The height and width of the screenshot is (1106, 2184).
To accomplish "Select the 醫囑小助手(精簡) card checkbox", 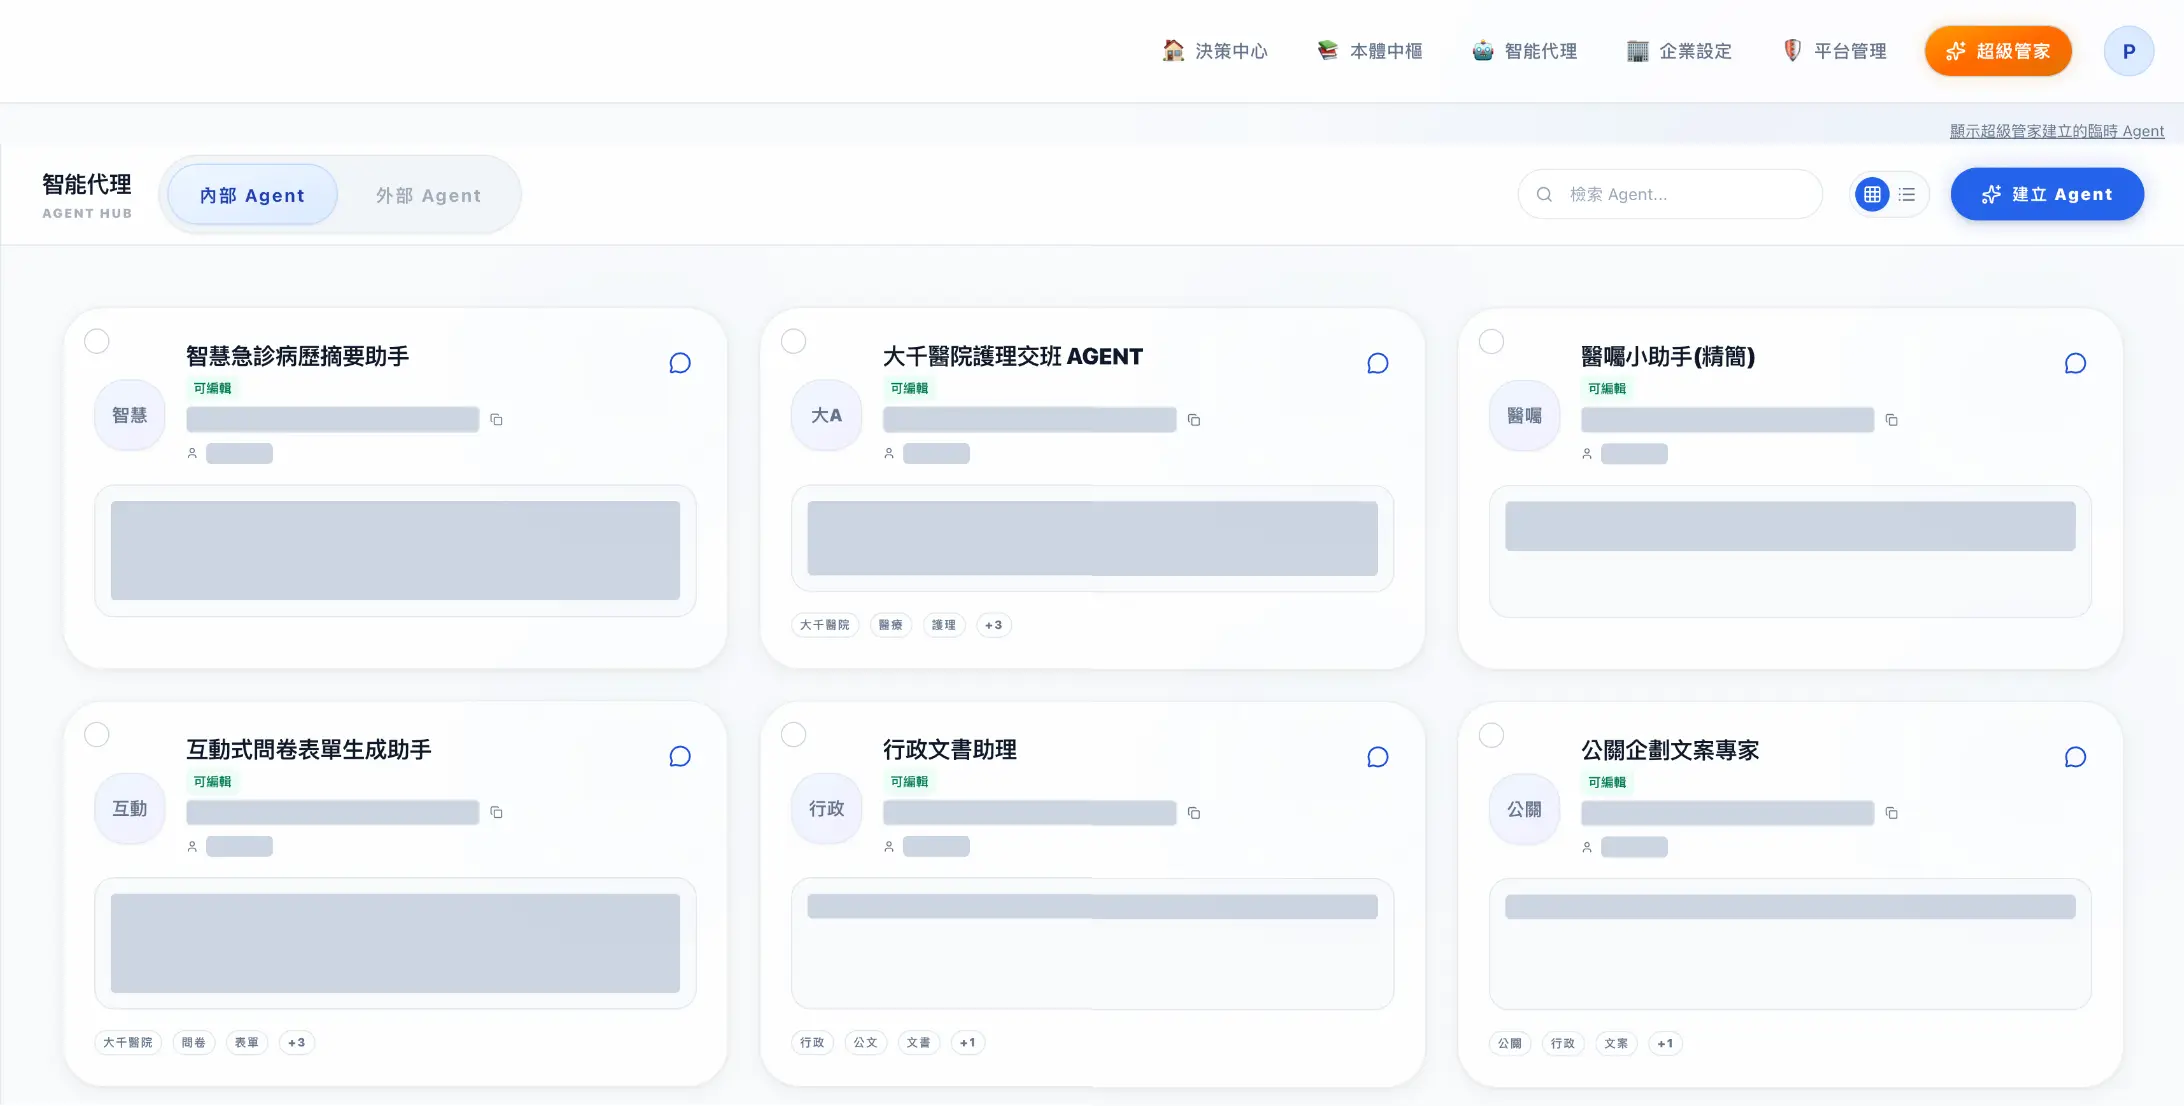I will point(1491,341).
